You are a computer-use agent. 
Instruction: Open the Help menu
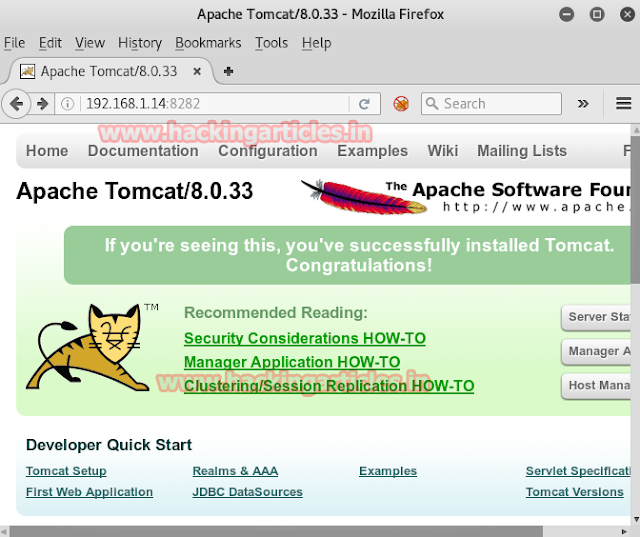(x=316, y=43)
